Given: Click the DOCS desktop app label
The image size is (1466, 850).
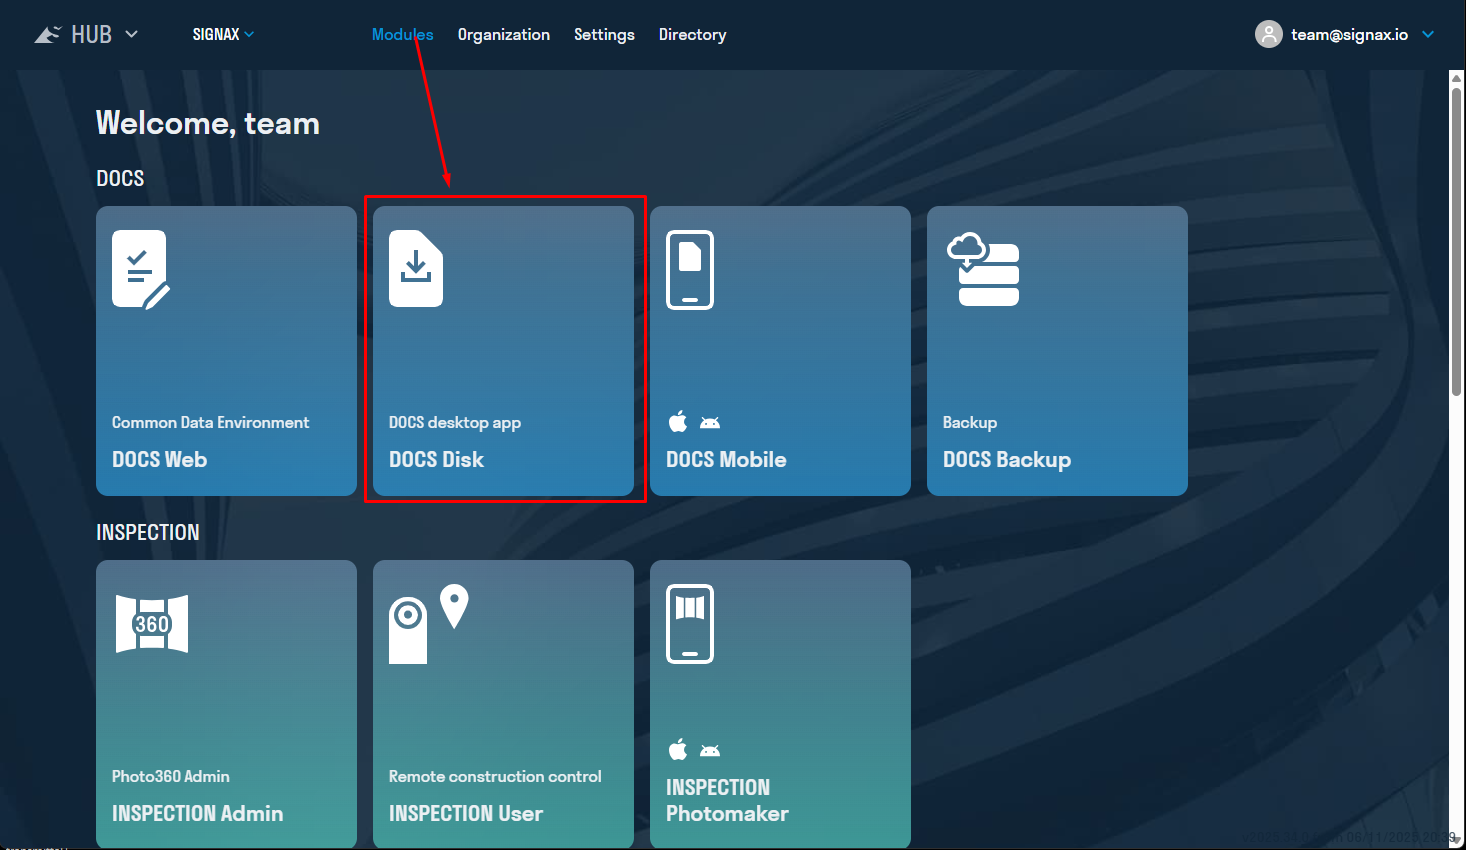Looking at the screenshot, I should point(455,422).
